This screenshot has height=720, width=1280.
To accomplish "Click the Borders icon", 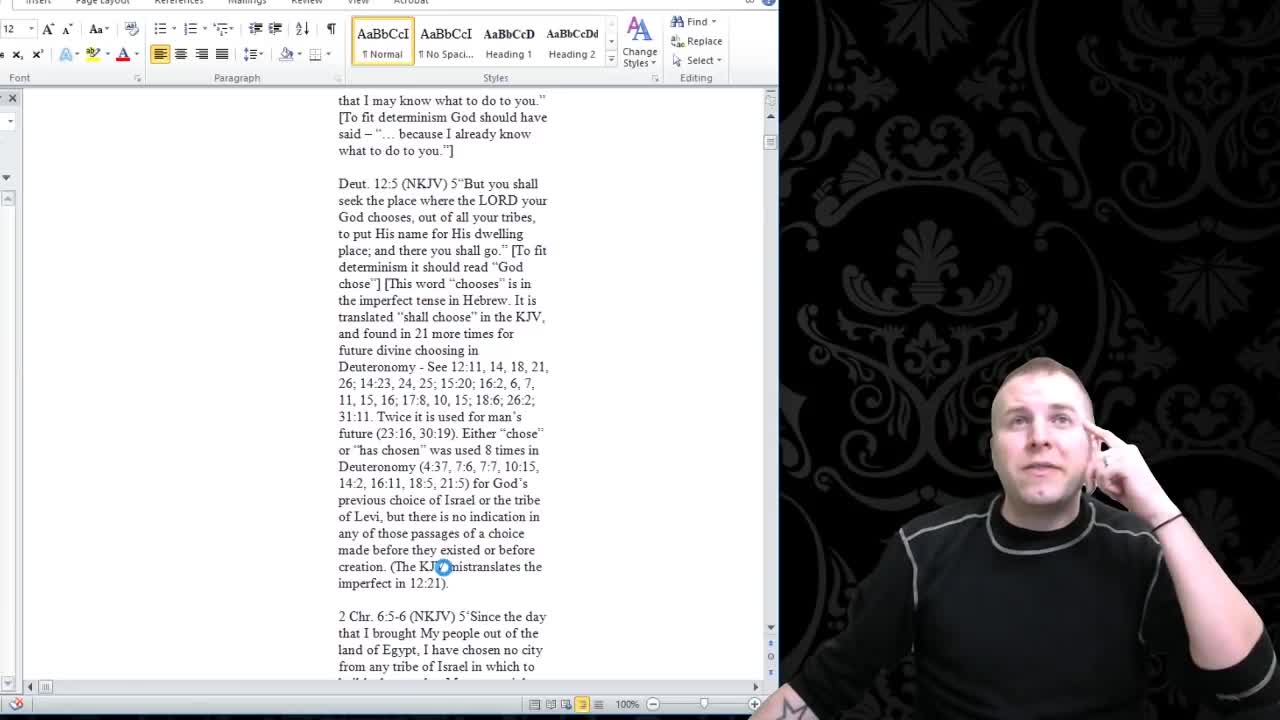I will coord(315,54).
